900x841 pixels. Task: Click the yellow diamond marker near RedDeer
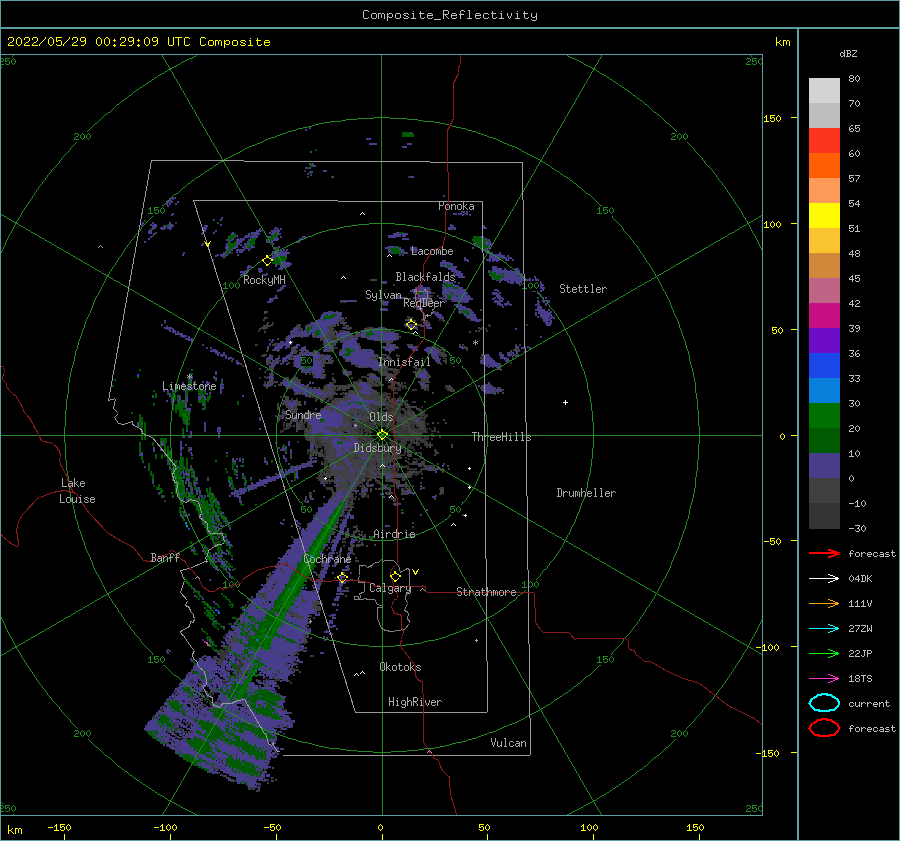(412, 325)
